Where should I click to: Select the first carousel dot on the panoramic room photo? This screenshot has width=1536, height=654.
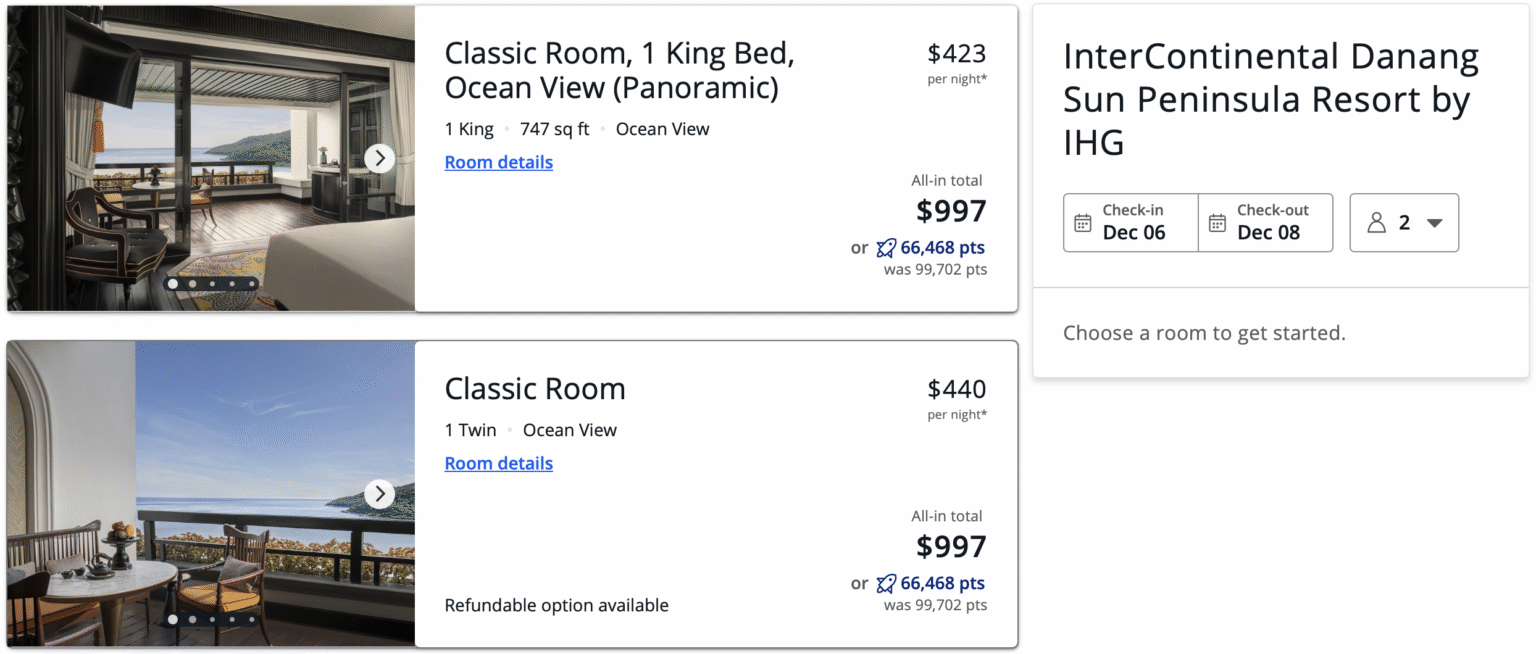click(x=173, y=283)
